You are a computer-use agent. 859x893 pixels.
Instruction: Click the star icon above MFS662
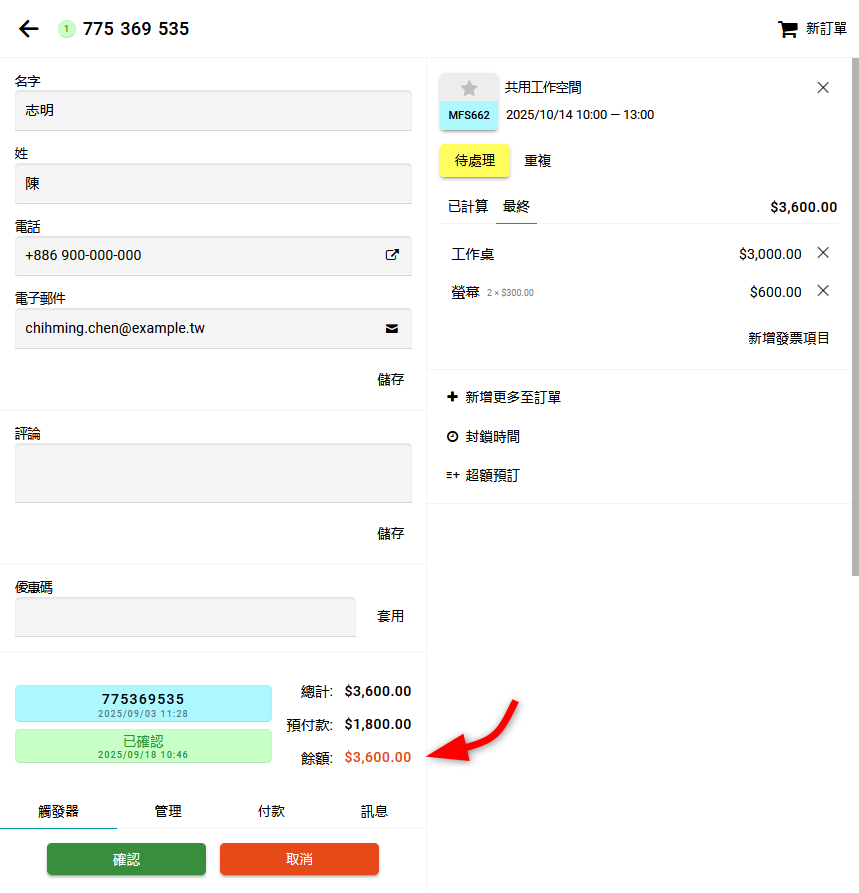coord(469,88)
